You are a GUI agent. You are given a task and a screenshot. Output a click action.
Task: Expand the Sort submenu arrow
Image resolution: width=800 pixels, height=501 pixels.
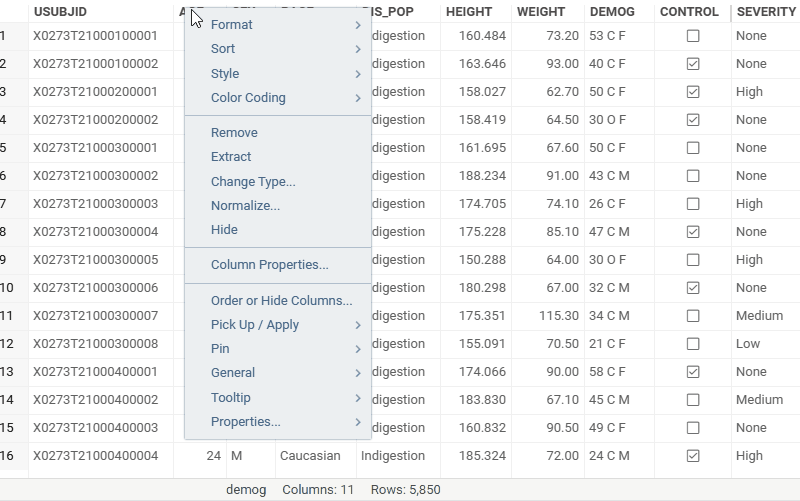pos(357,49)
